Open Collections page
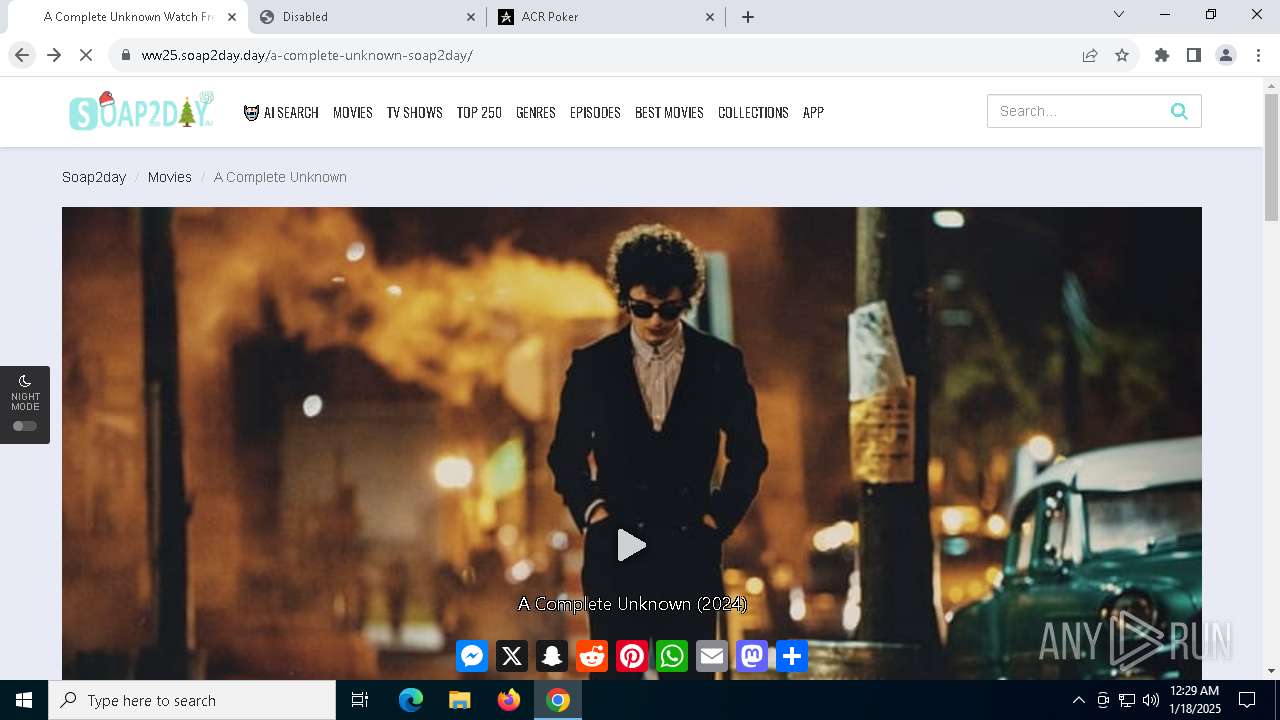Screen dimensions: 1280x720 tap(753, 112)
